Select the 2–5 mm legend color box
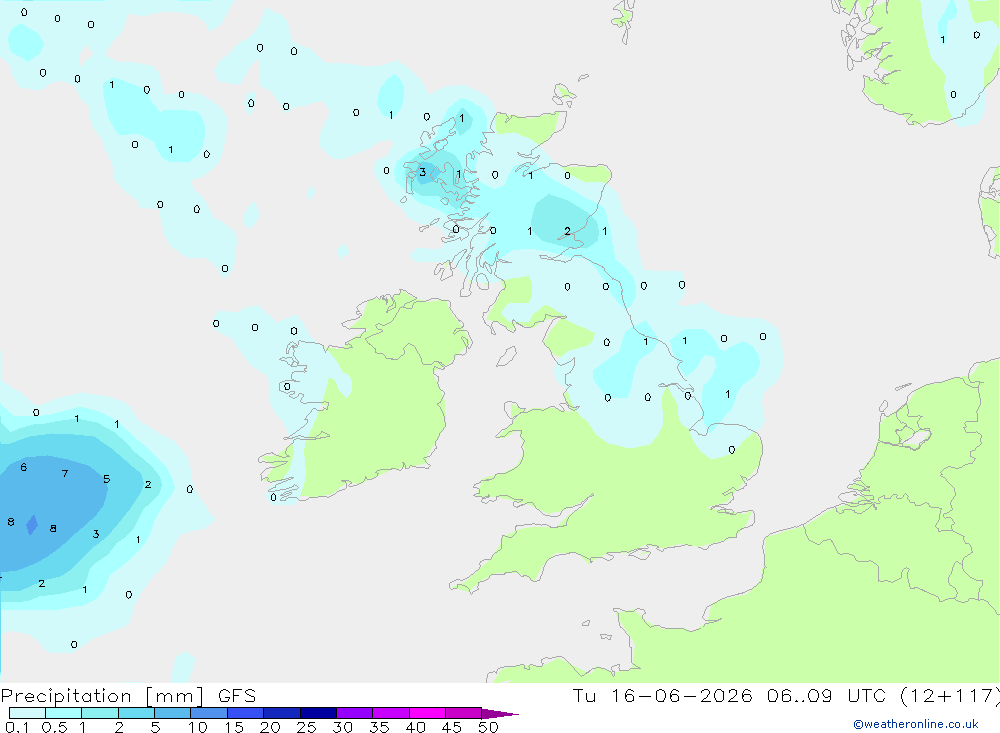The height and width of the screenshot is (733, 1000). (x=136, y=713)
